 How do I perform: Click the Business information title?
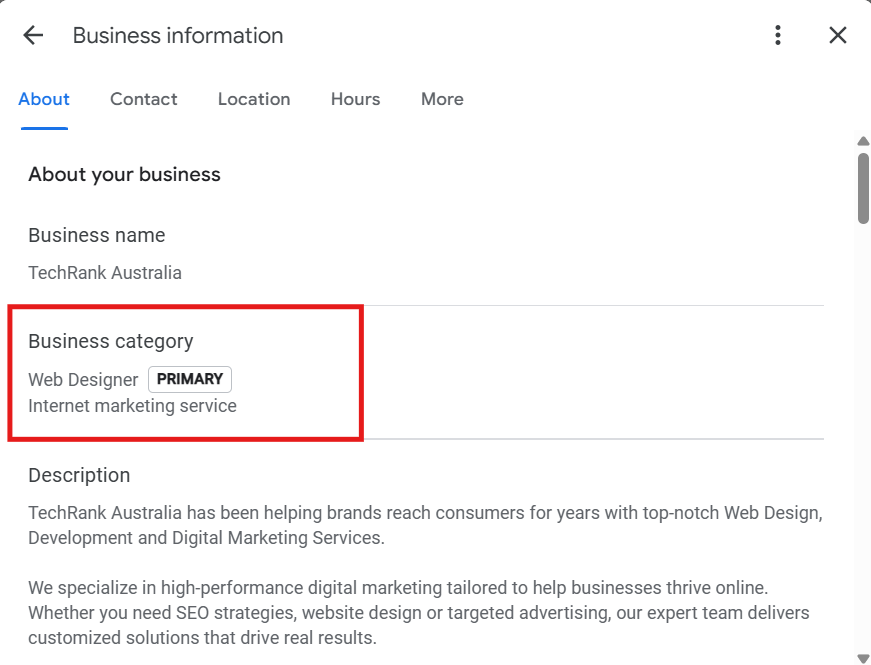tap(178, 36)
